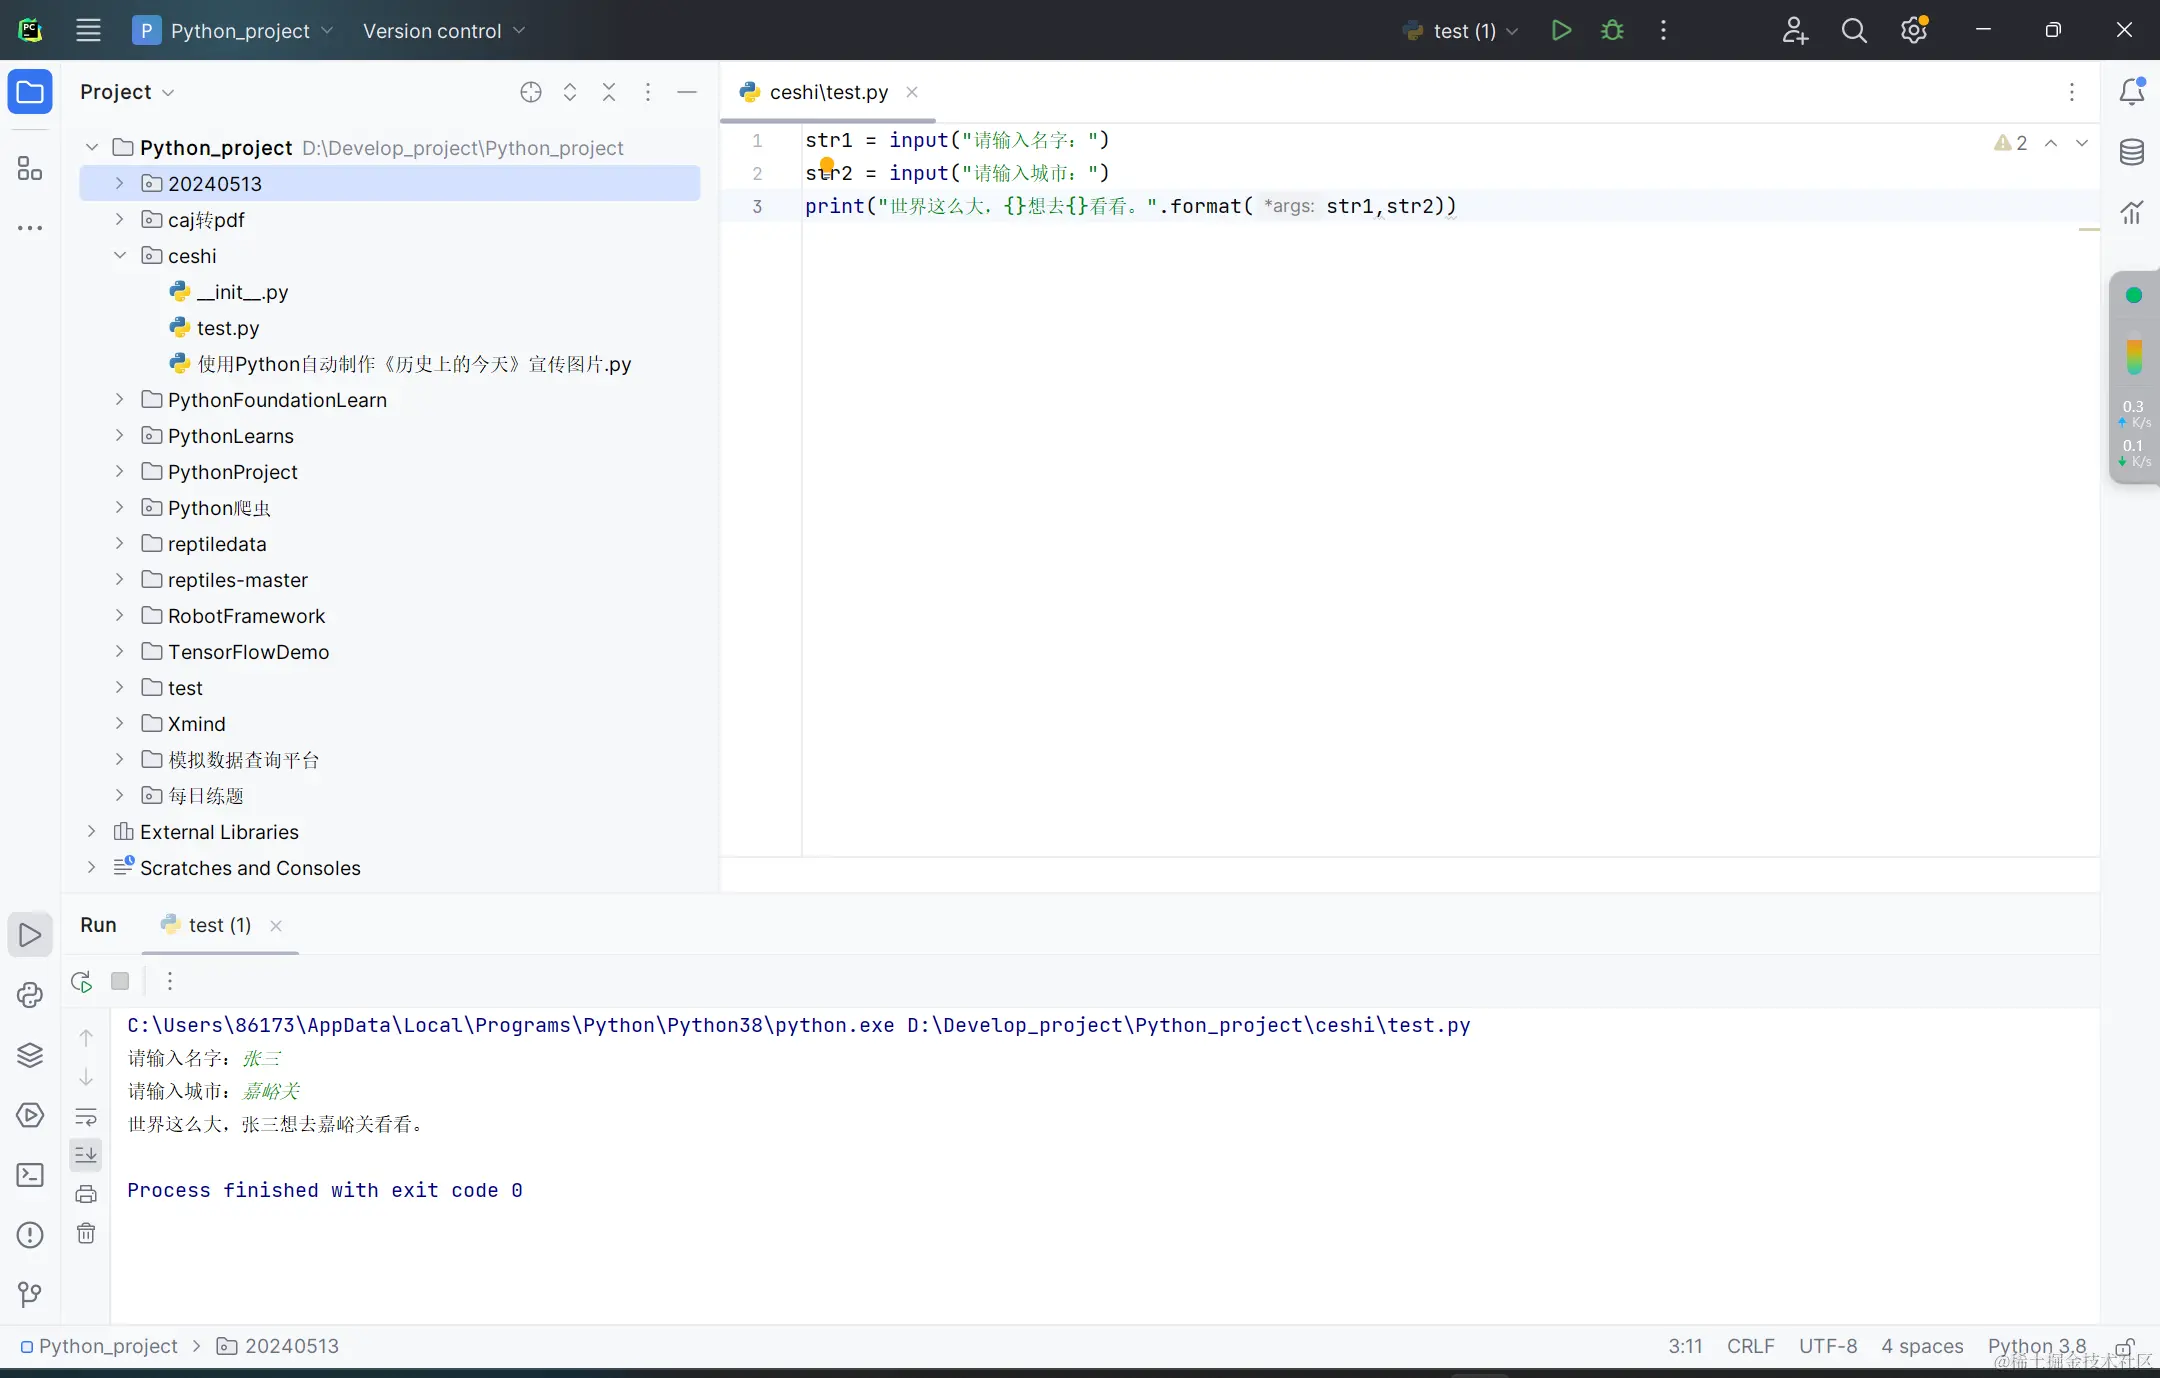This screenshot has width=2160, height=1378.
Task: Open the Terminal tool window
Action: (x=30, y=1175)
